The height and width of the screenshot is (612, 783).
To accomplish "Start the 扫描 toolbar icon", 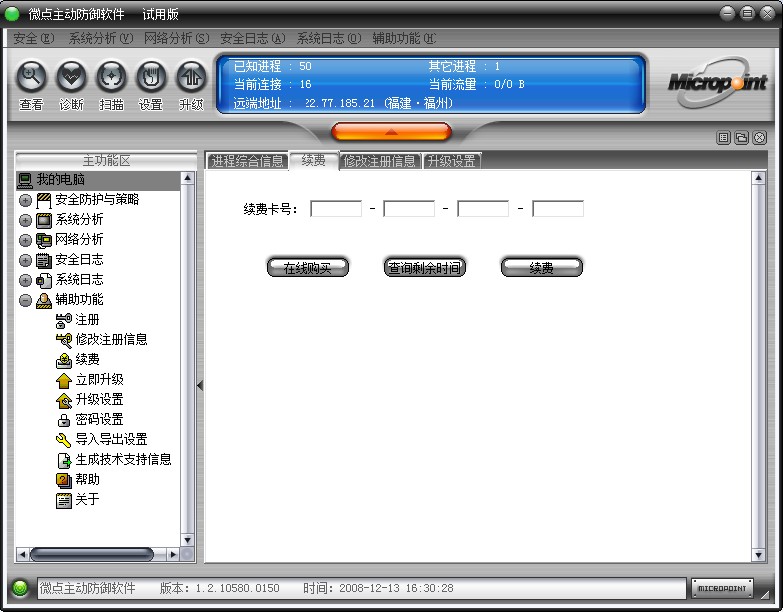I will [111, 77].
